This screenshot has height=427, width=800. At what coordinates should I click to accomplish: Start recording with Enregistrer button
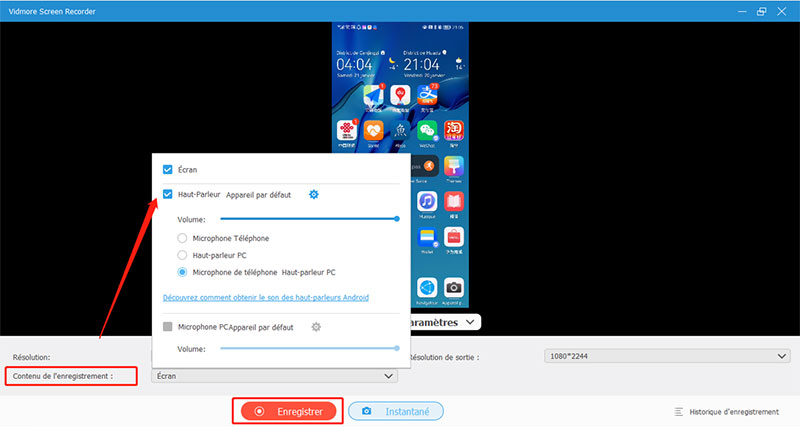pos(288,411)
